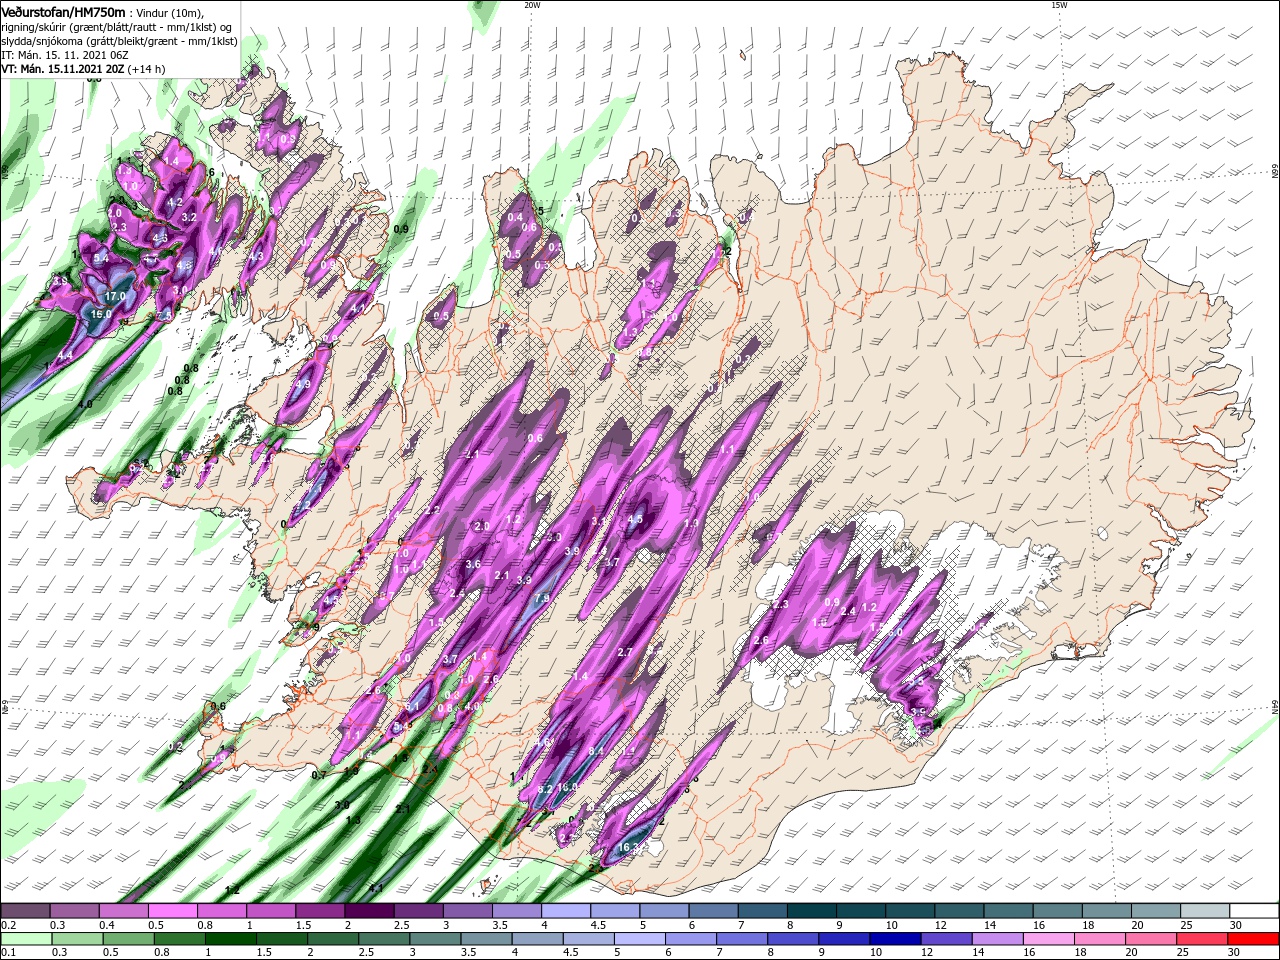This screenshot has height=960, width=1280.
Task: Click the 'IT: Mán. 15. 11. 2021 06Z' line
Action: [65, 55]
